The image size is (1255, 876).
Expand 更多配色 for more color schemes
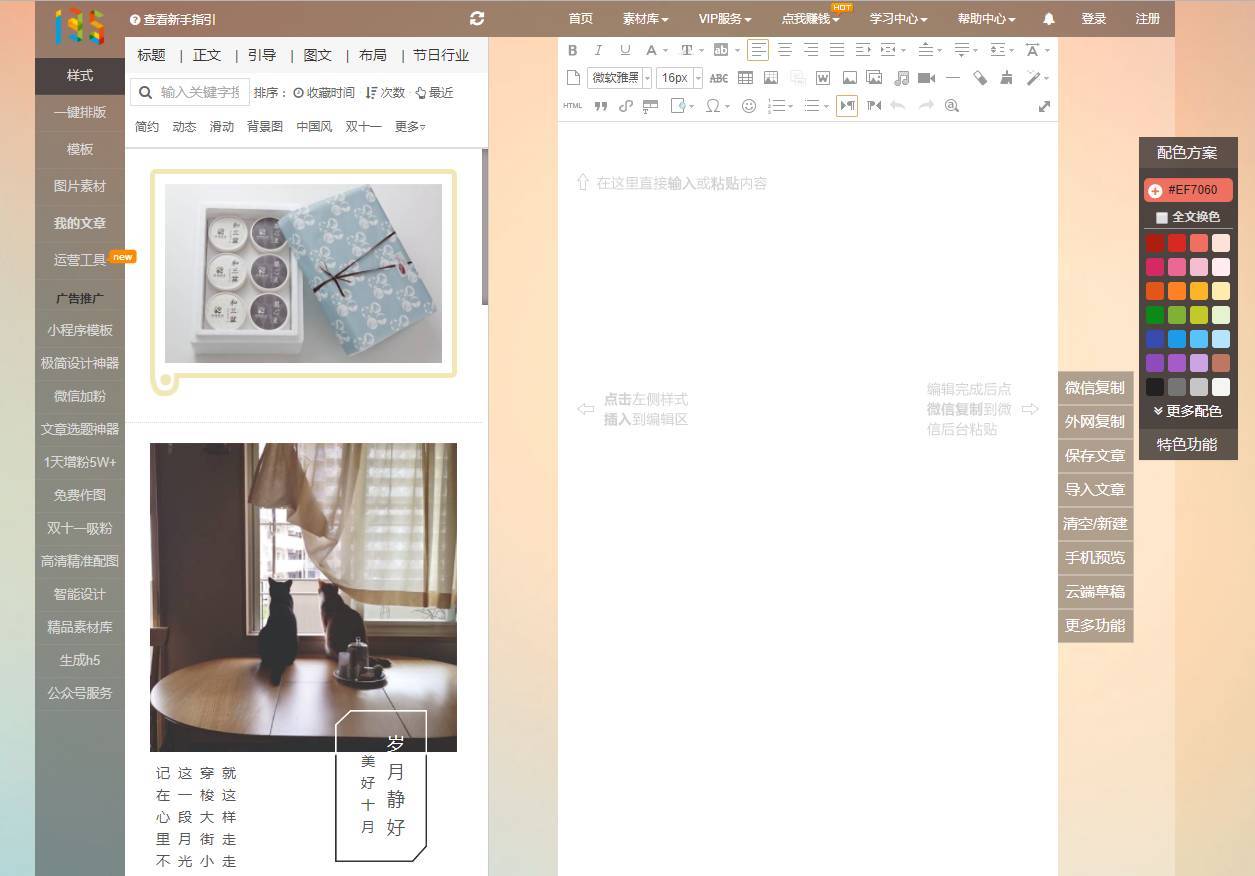point(1187,411)
